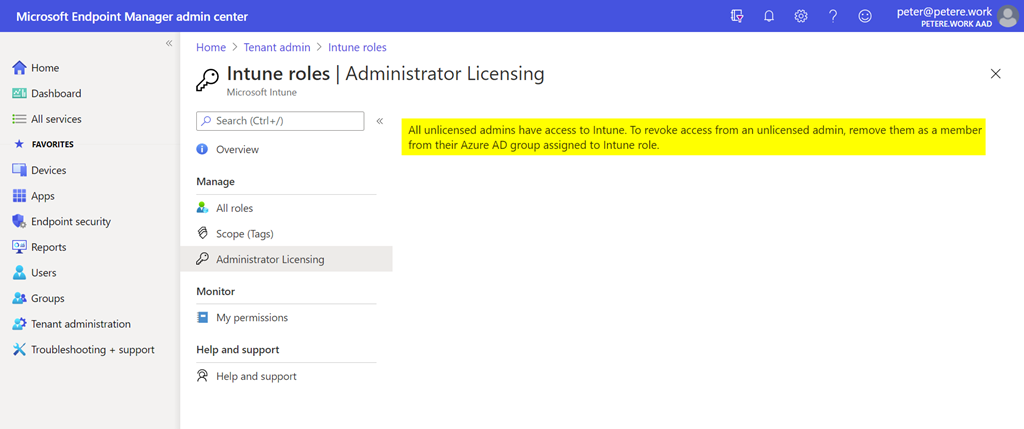
Task: Select My permissions under Monitor
Action: point(251,318)
